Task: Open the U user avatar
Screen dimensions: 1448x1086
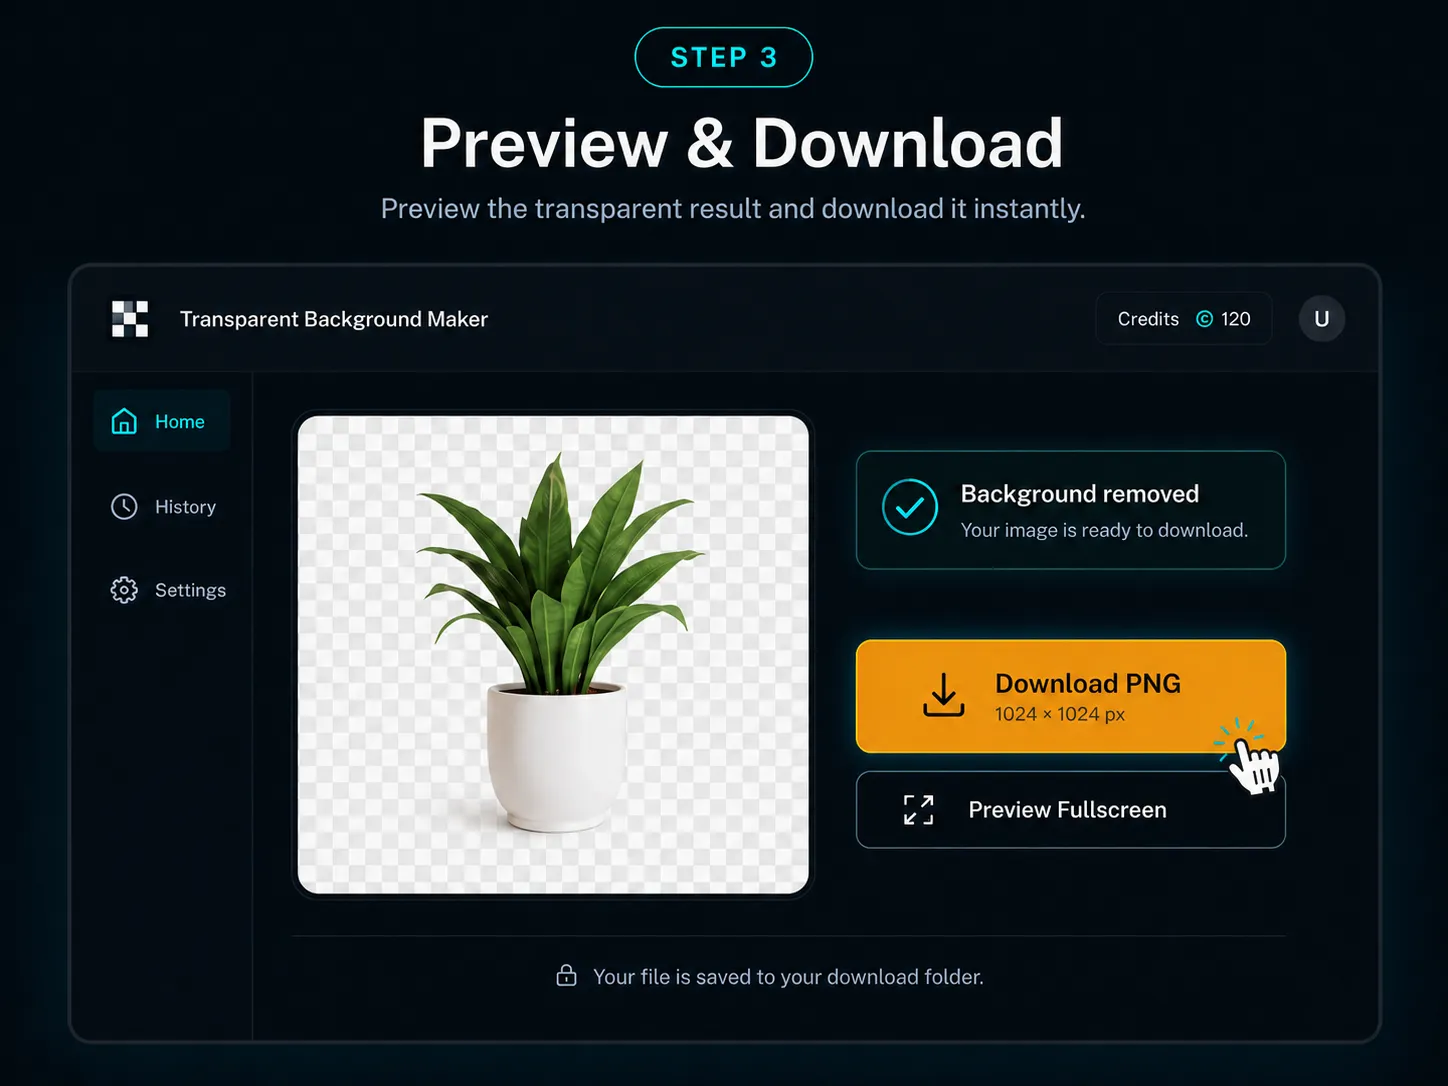Action: (1321, 319)
